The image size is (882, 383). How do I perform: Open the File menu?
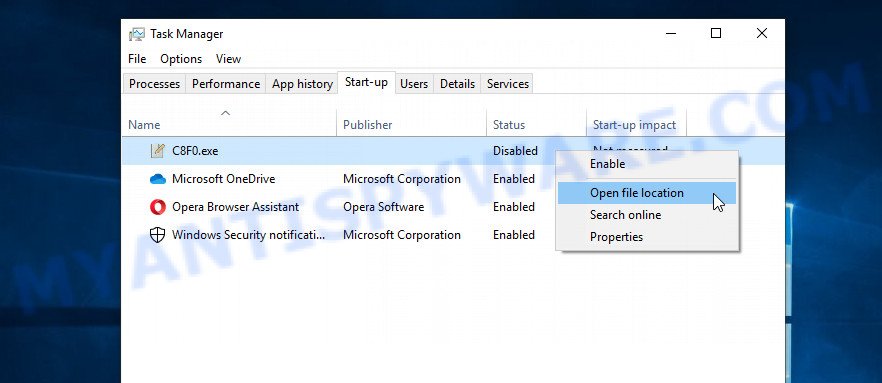pyautogui.click(x=137, y=59)
